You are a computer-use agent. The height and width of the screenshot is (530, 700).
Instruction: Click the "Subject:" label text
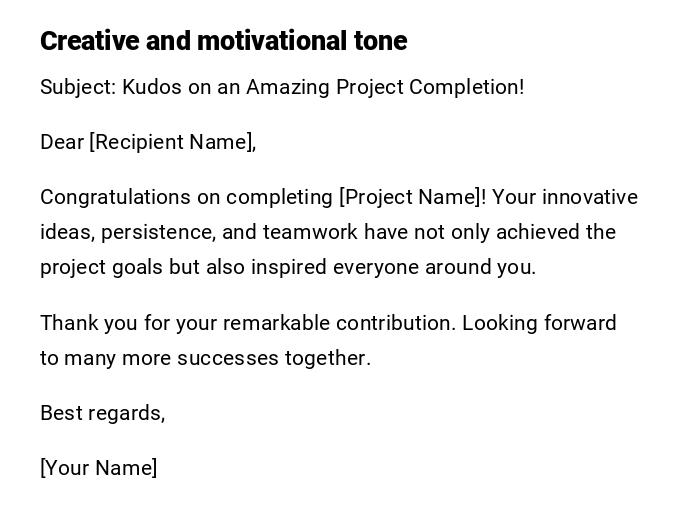77,87
